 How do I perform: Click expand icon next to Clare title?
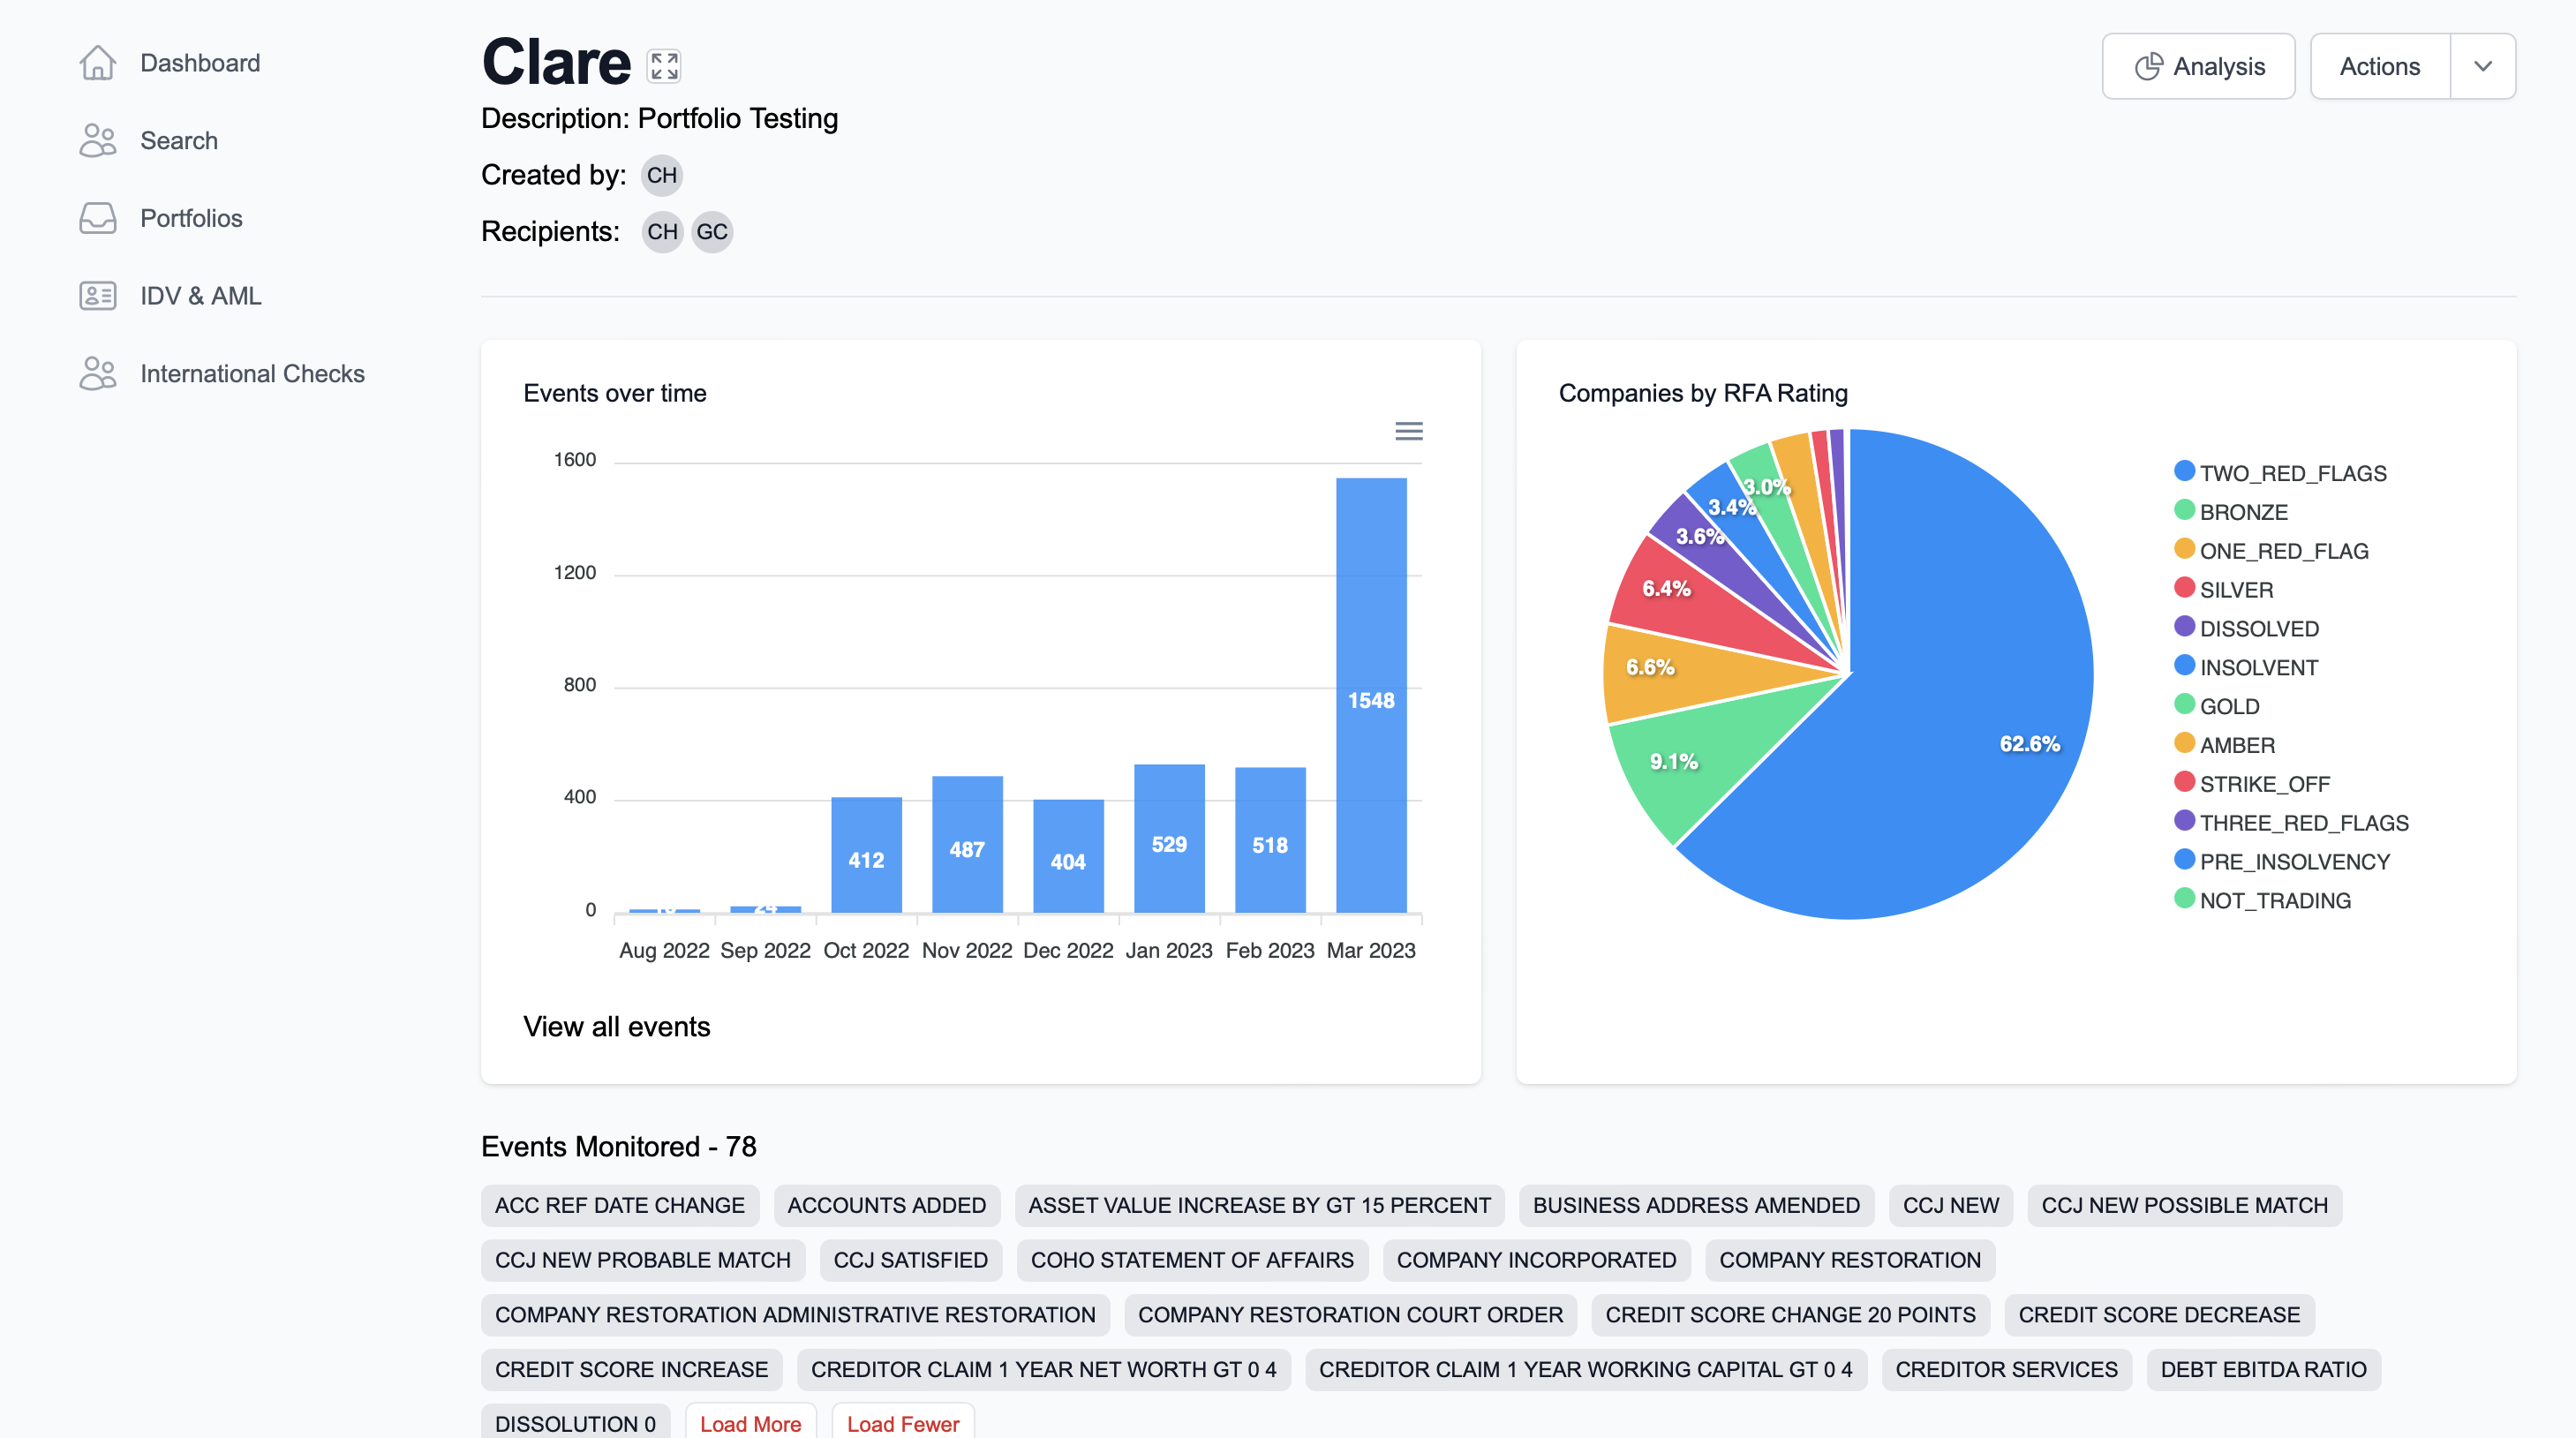point(664,66)
